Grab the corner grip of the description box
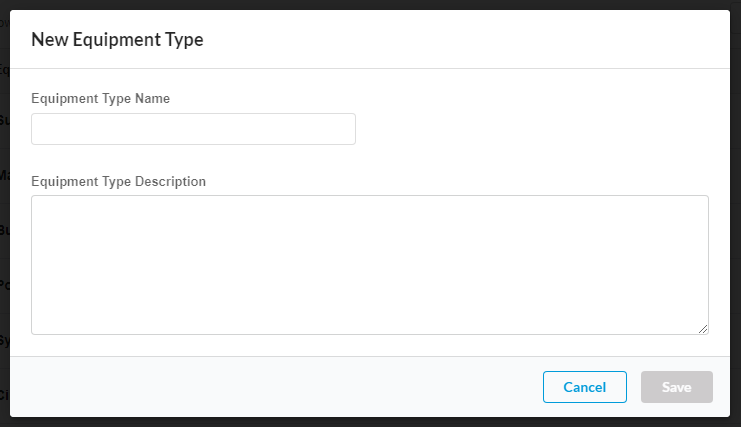Image resolution: width=741 pixels, height=427 pixels. tap(703, 328)
